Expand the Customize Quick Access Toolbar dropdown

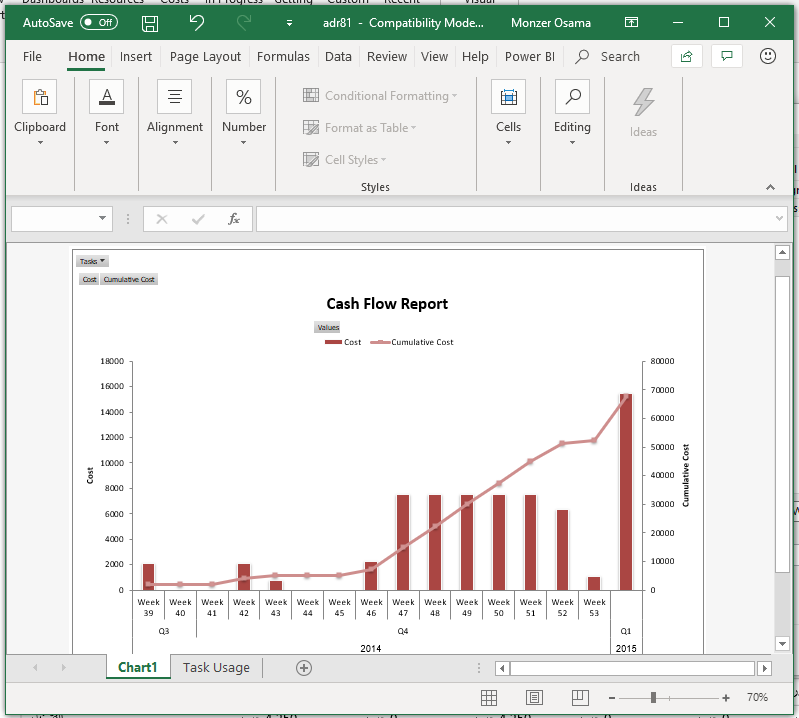[x=290, y=22]
